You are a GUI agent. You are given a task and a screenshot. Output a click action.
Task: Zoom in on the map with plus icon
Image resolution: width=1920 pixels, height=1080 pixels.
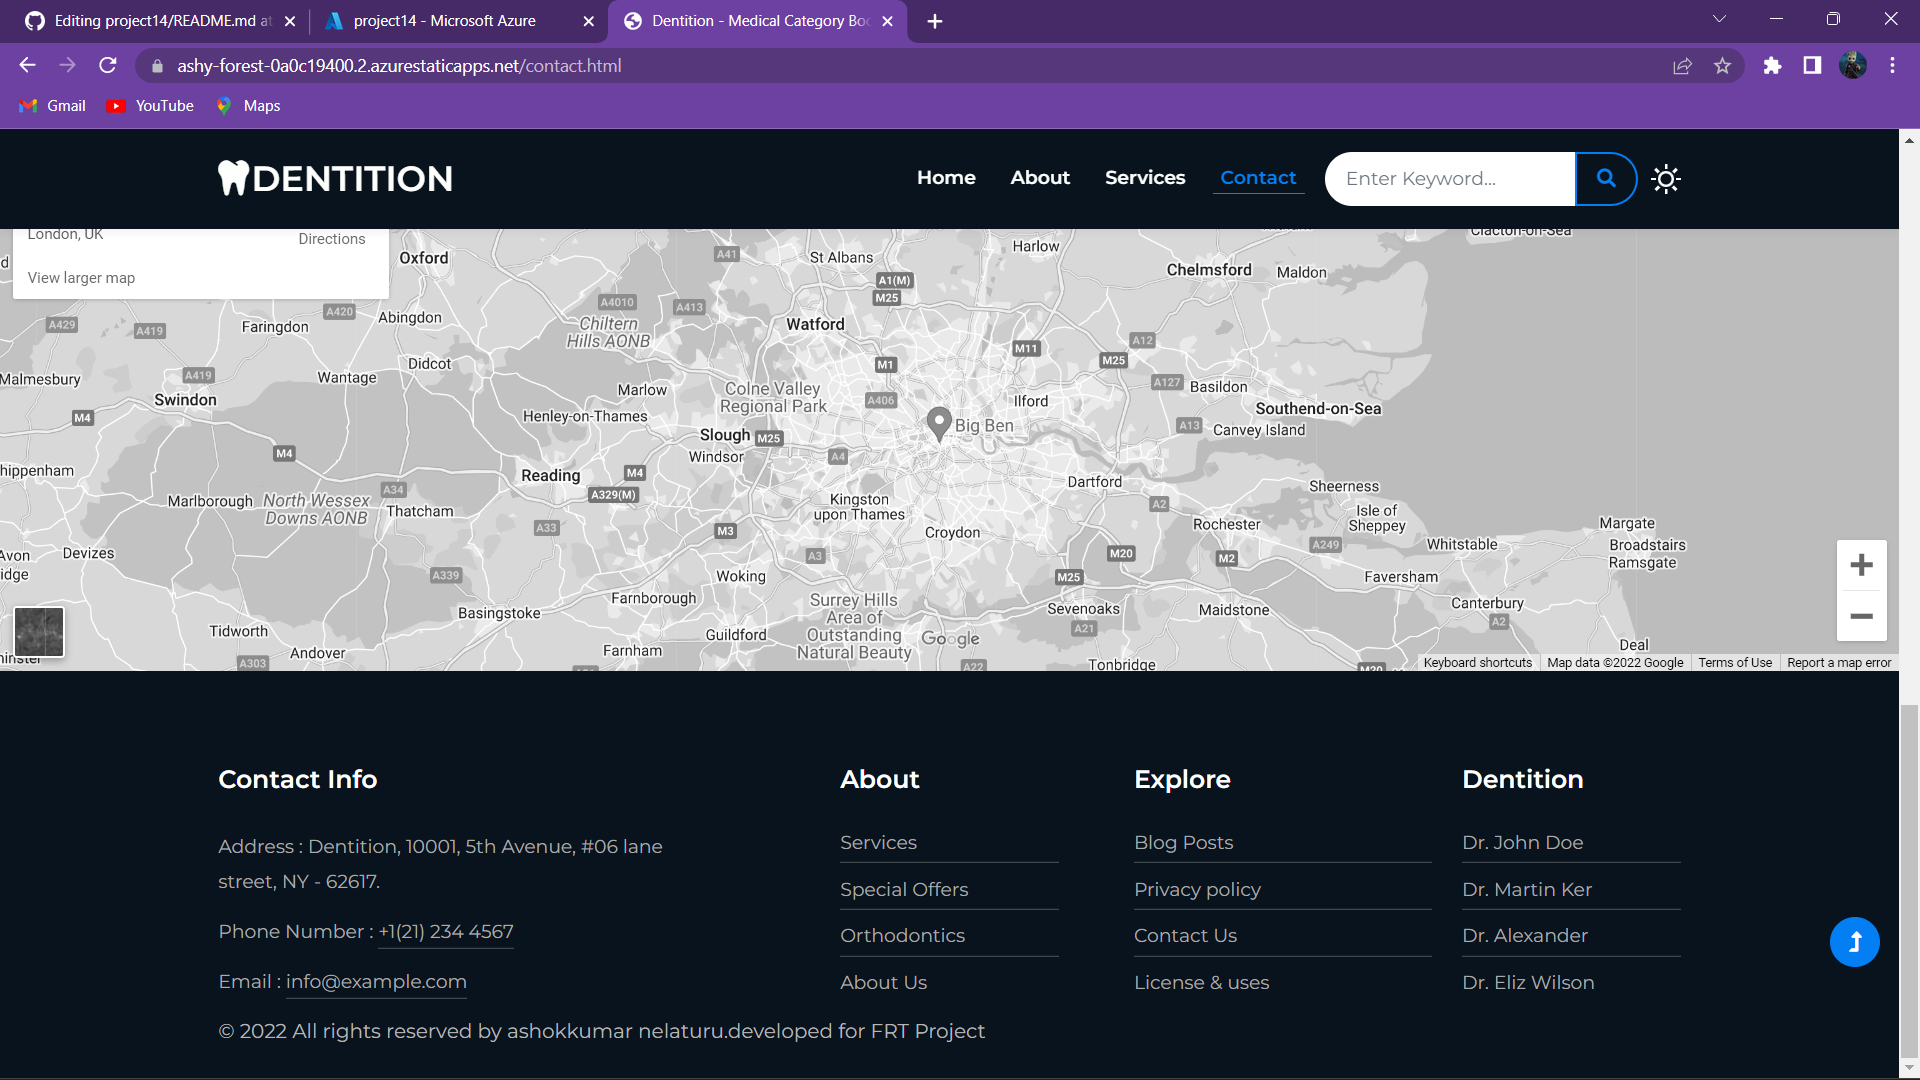[1861, 564]
